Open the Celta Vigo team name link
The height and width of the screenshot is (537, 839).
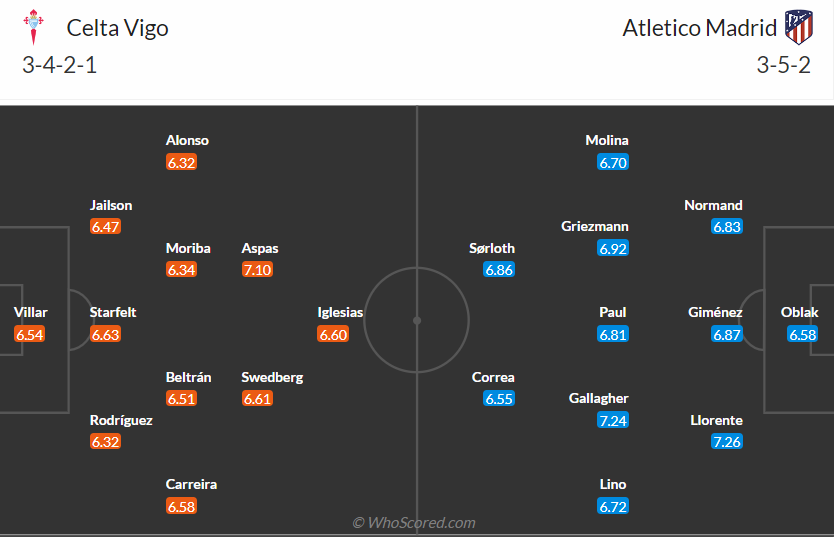(x=118, y=27)
